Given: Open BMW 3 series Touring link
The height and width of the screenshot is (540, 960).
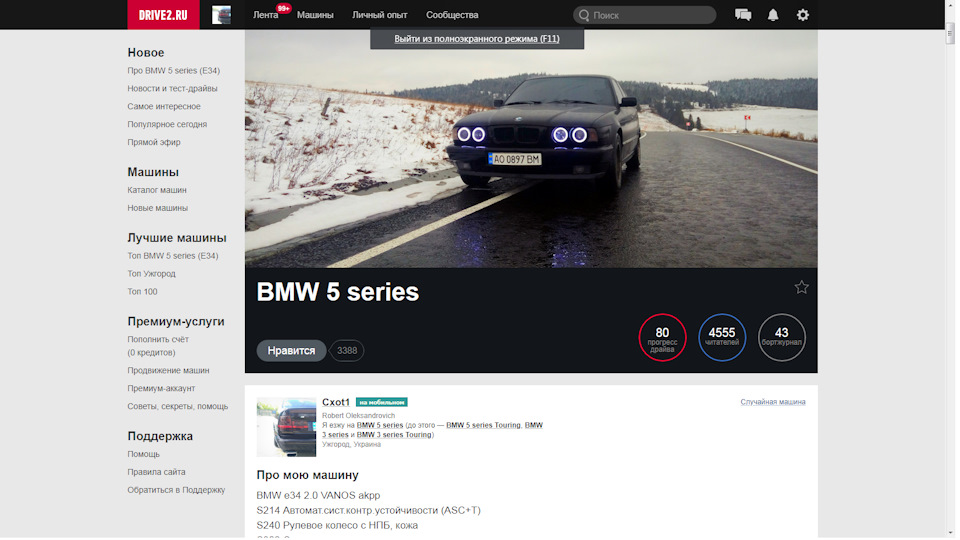Looking at the screenshot, I should click(x=394, y=435).
